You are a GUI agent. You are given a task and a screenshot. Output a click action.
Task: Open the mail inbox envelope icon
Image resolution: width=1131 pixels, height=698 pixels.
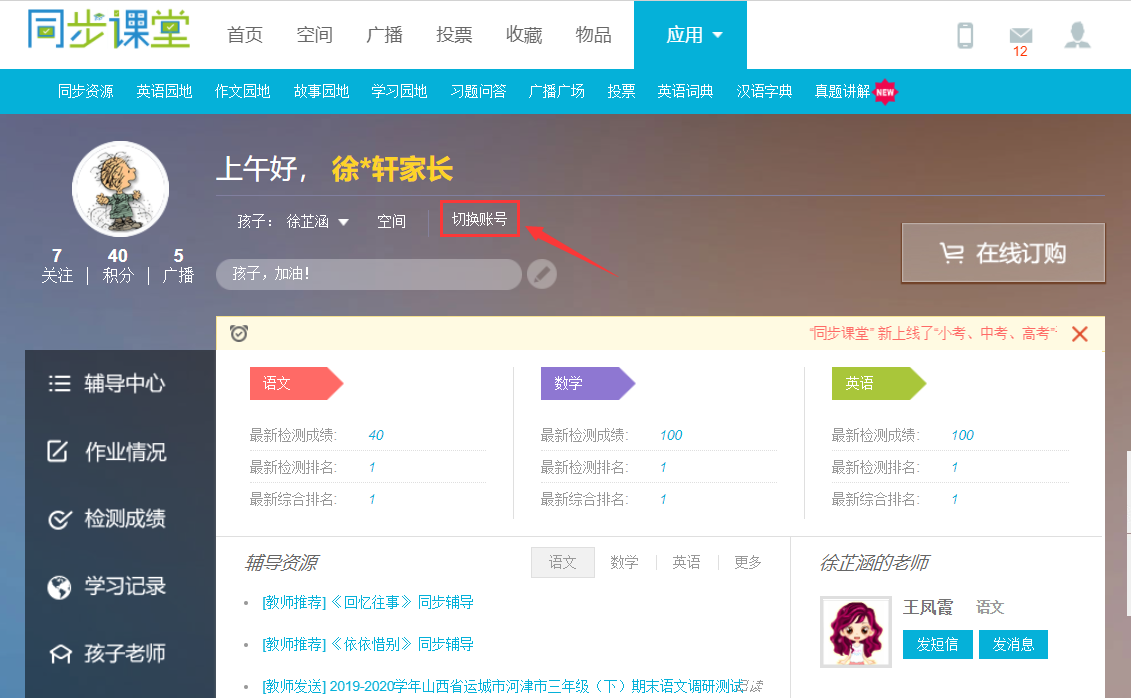click(1020, 36)
